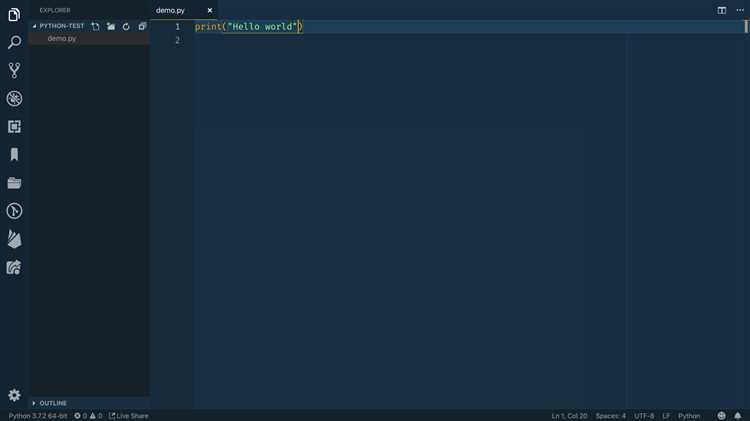Close the demo.py tab
This screenshot has width=750, height=421.
tap(210, 10)
